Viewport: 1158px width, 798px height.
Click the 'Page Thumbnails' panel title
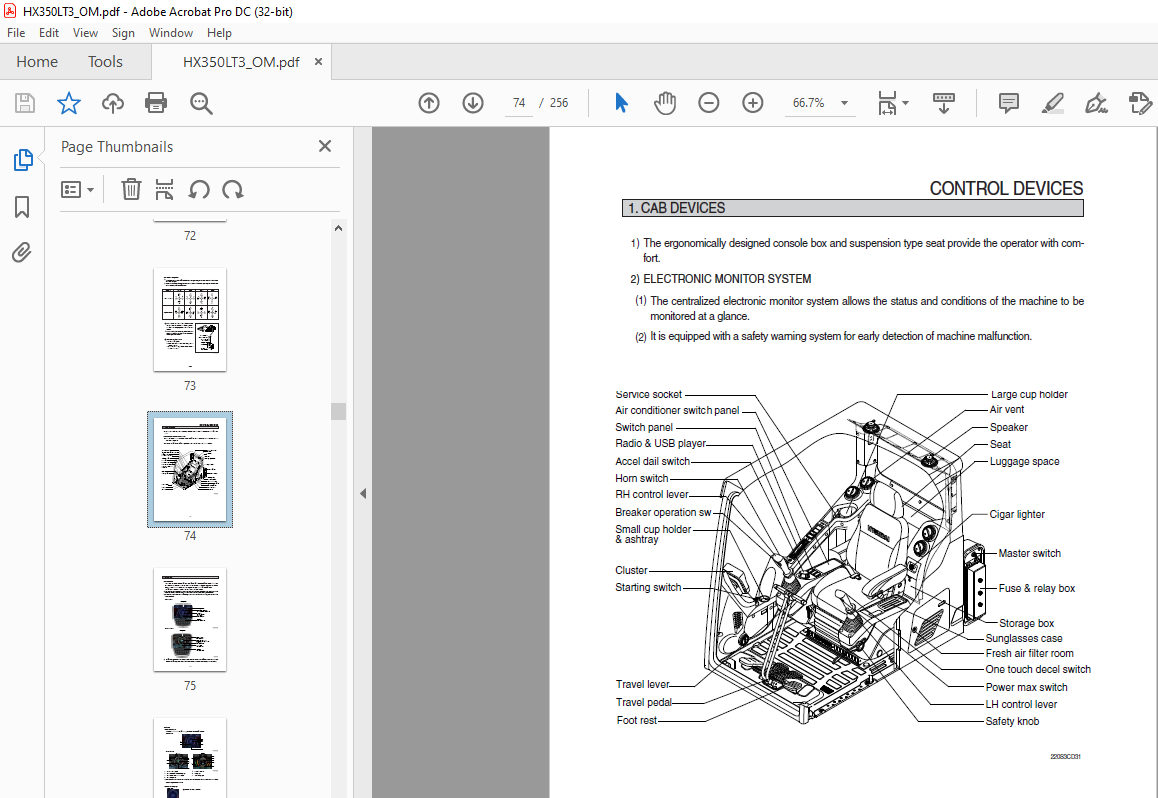pyautogui.click(x=117, y=147)
